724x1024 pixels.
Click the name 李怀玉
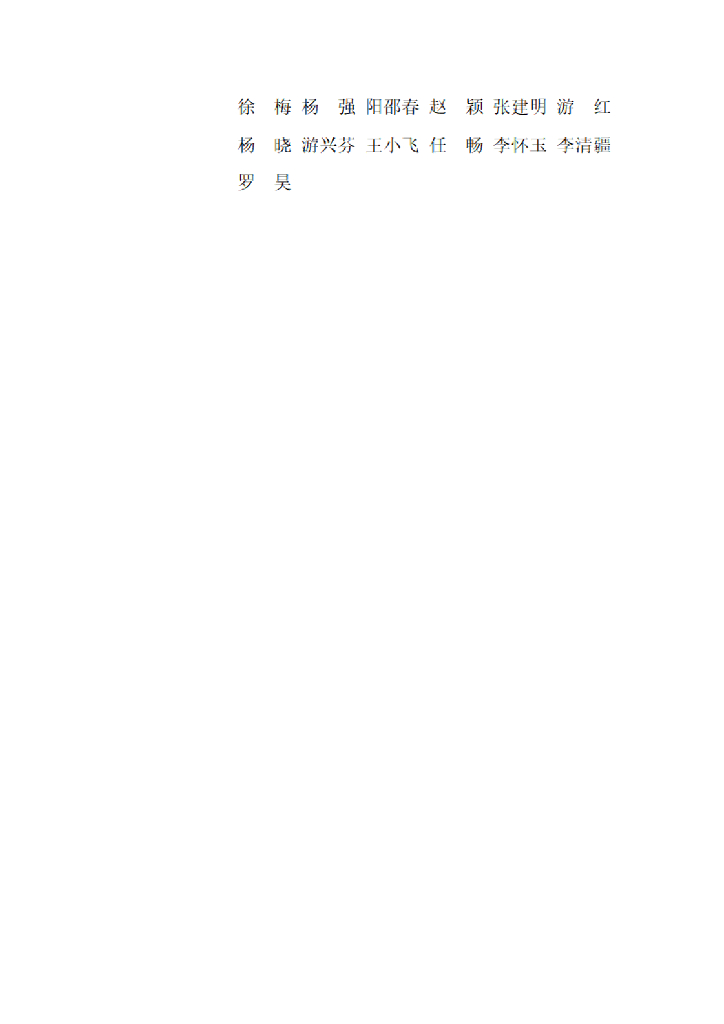pyautogui.click(x=520, y=145)
